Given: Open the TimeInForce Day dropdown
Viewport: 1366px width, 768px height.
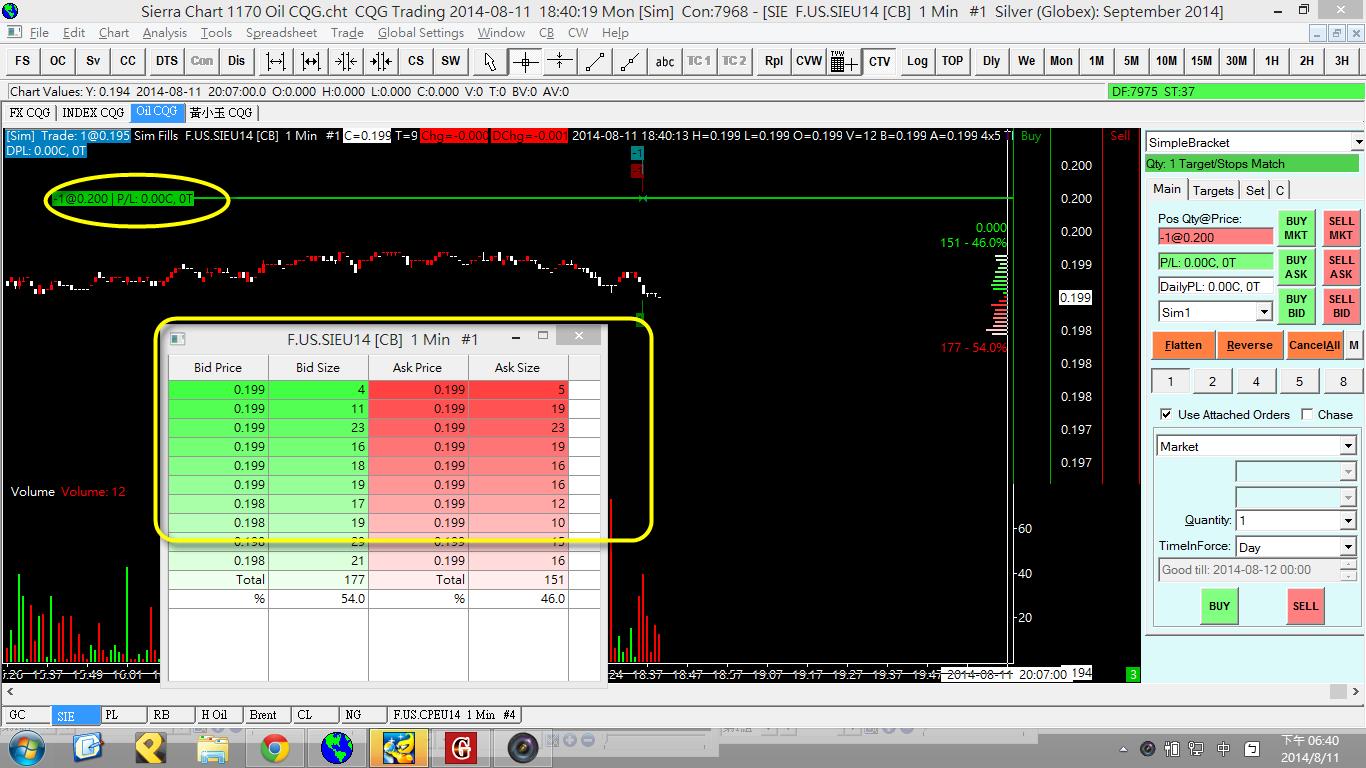Looking at the screenshot, I should point(1348,547).
